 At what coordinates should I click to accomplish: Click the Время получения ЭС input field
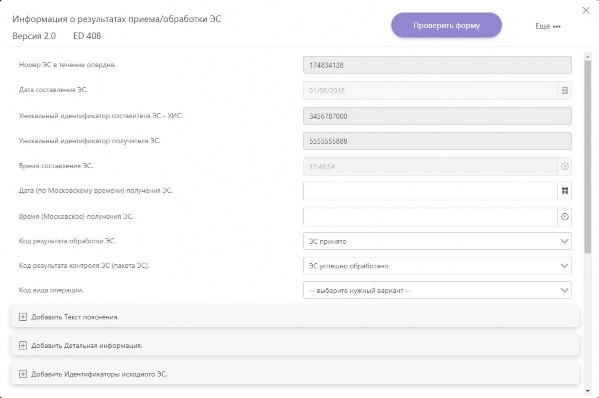[x=430, y=217]
